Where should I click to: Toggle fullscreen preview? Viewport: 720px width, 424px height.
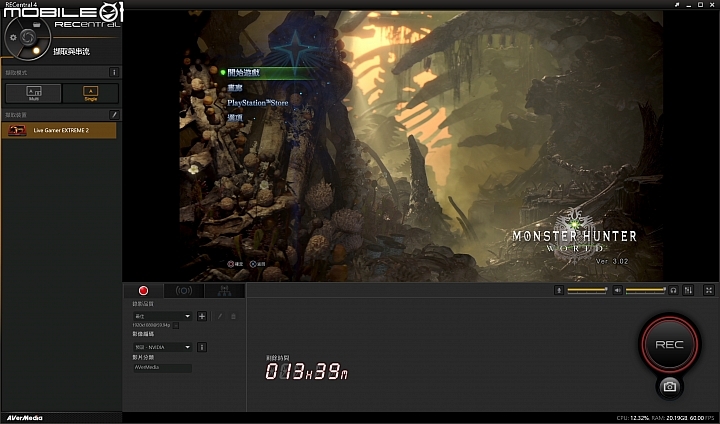pos(709,290)
